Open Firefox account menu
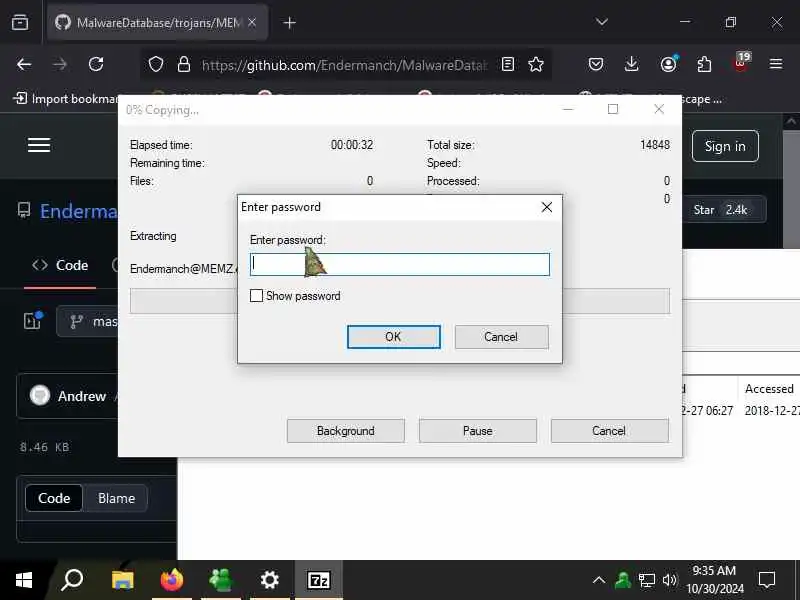This screenshot has width=800, height=600. point(668,64)
